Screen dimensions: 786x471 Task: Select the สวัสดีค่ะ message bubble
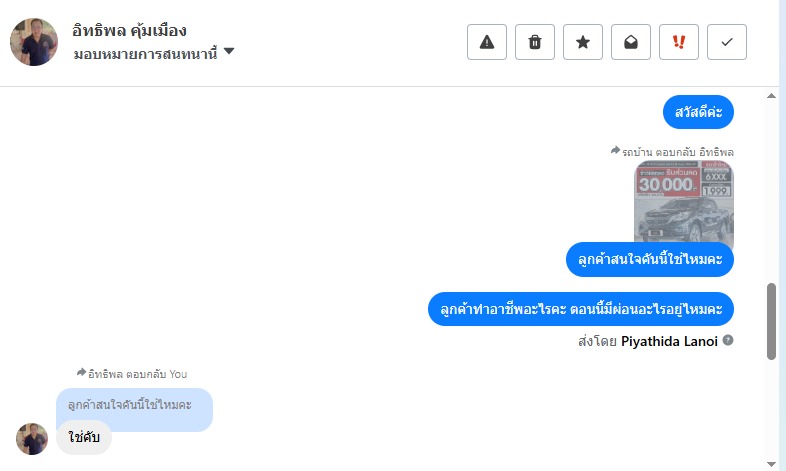[x=698, y=111]
